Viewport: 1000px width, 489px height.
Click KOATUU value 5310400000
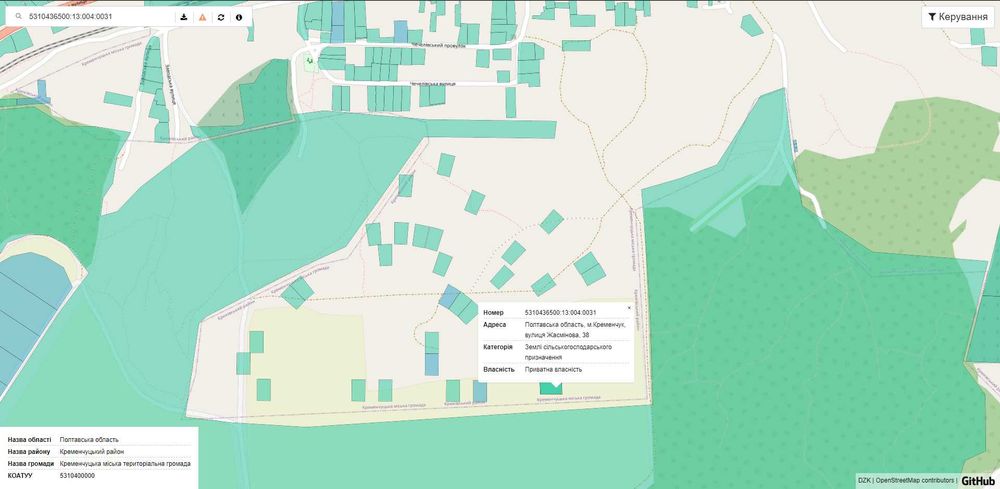tap(77, 476)
